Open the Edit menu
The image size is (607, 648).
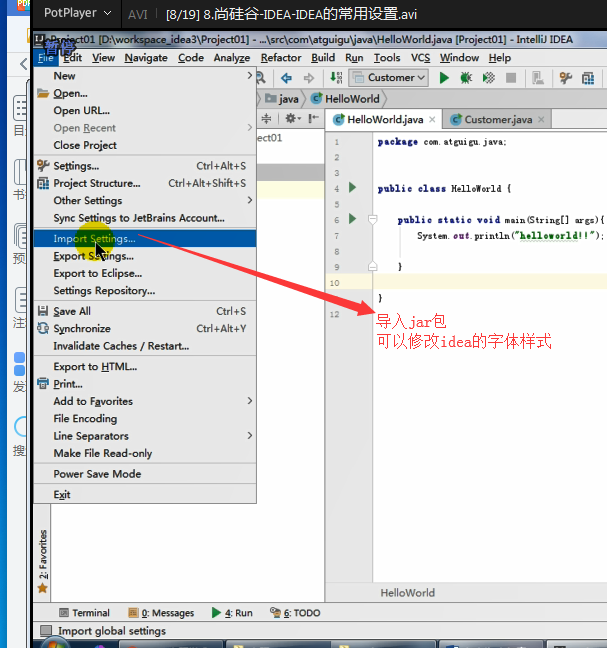(72, 58)
